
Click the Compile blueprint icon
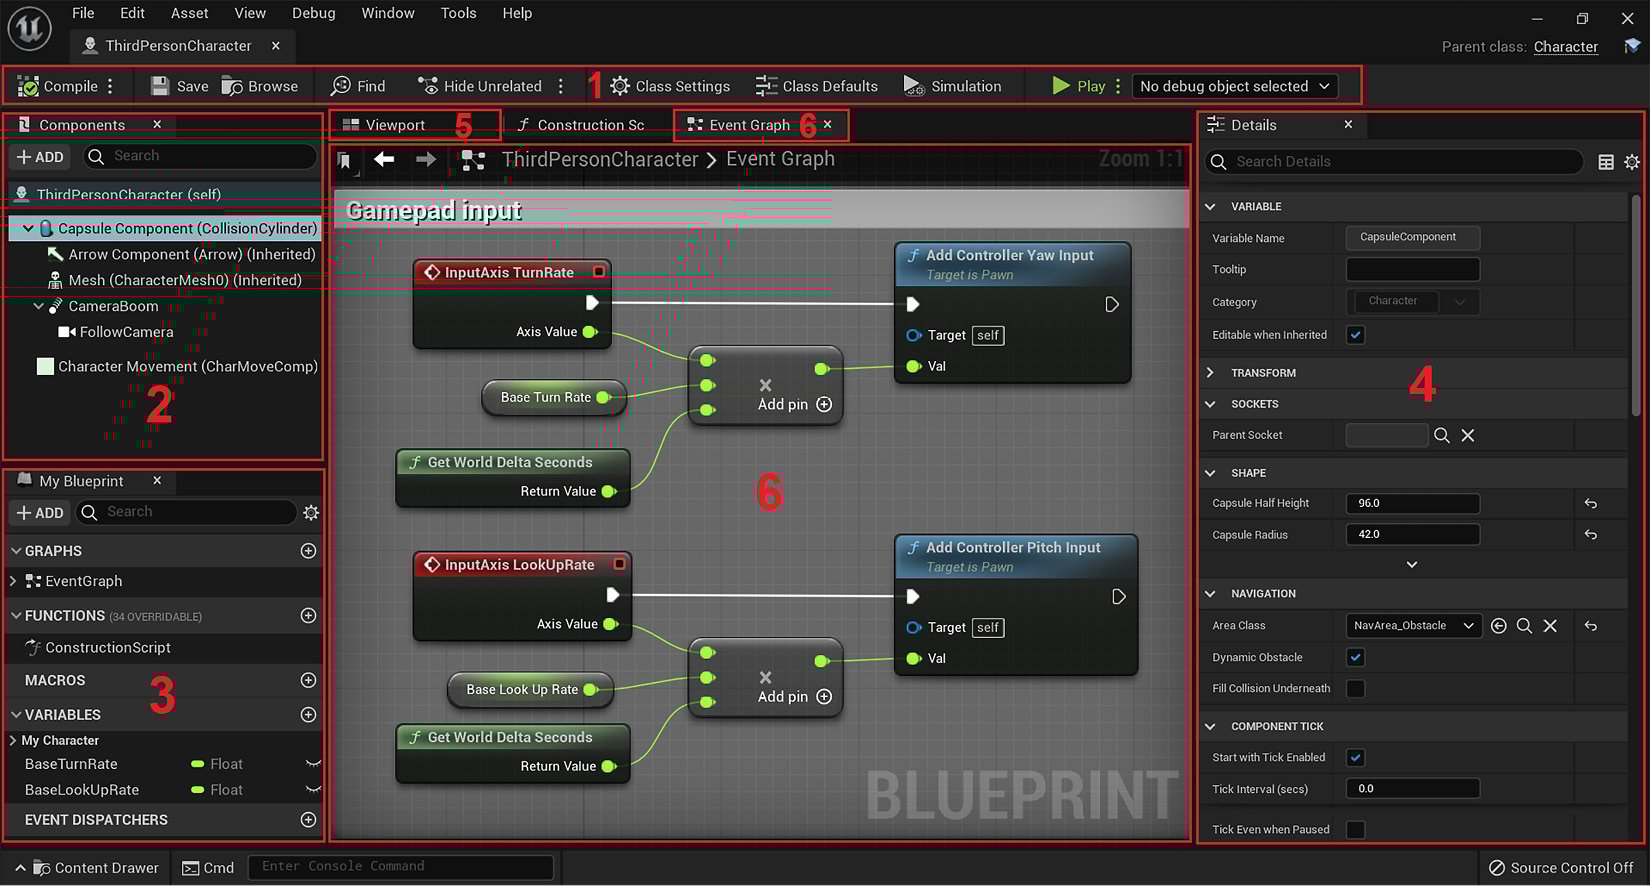click(x=29, y=87)
